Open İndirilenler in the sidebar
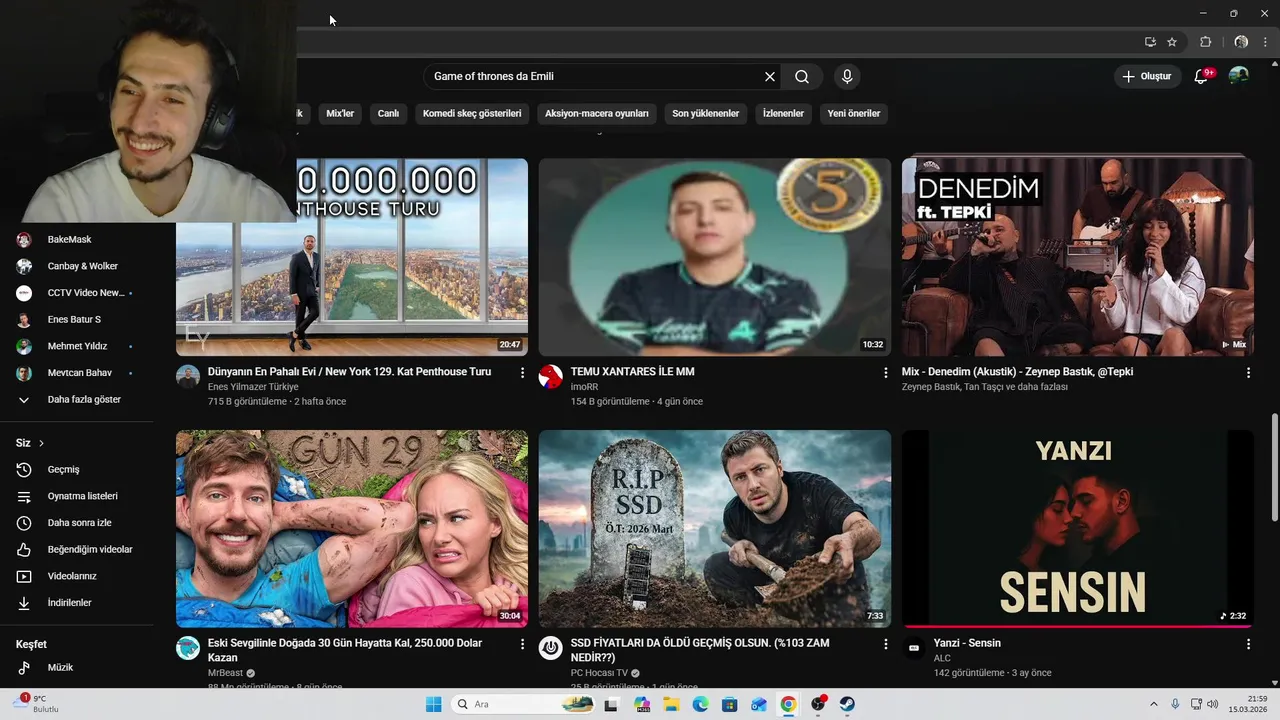This screenshot has height=720, width=1280. (x=76, y=603)
